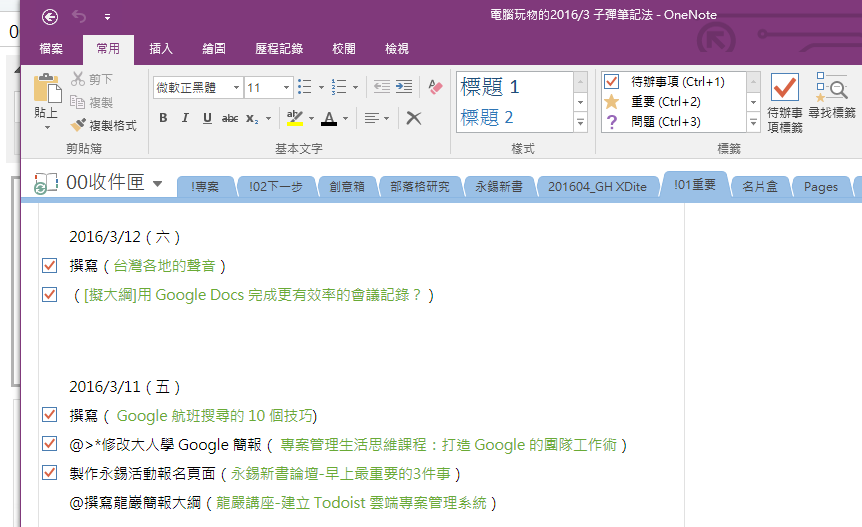The width and height of the screenshot is (862, 527).
Task: Increase indent of paragraph
Action: pyautogui.click(x=404, y=87)
